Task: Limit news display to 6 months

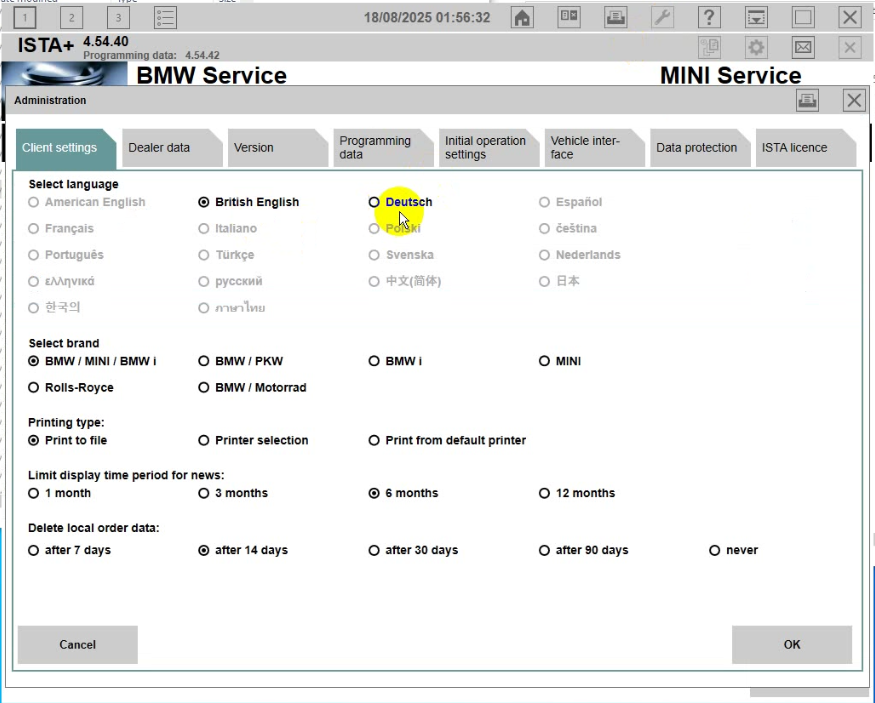Action: (403, 493)
